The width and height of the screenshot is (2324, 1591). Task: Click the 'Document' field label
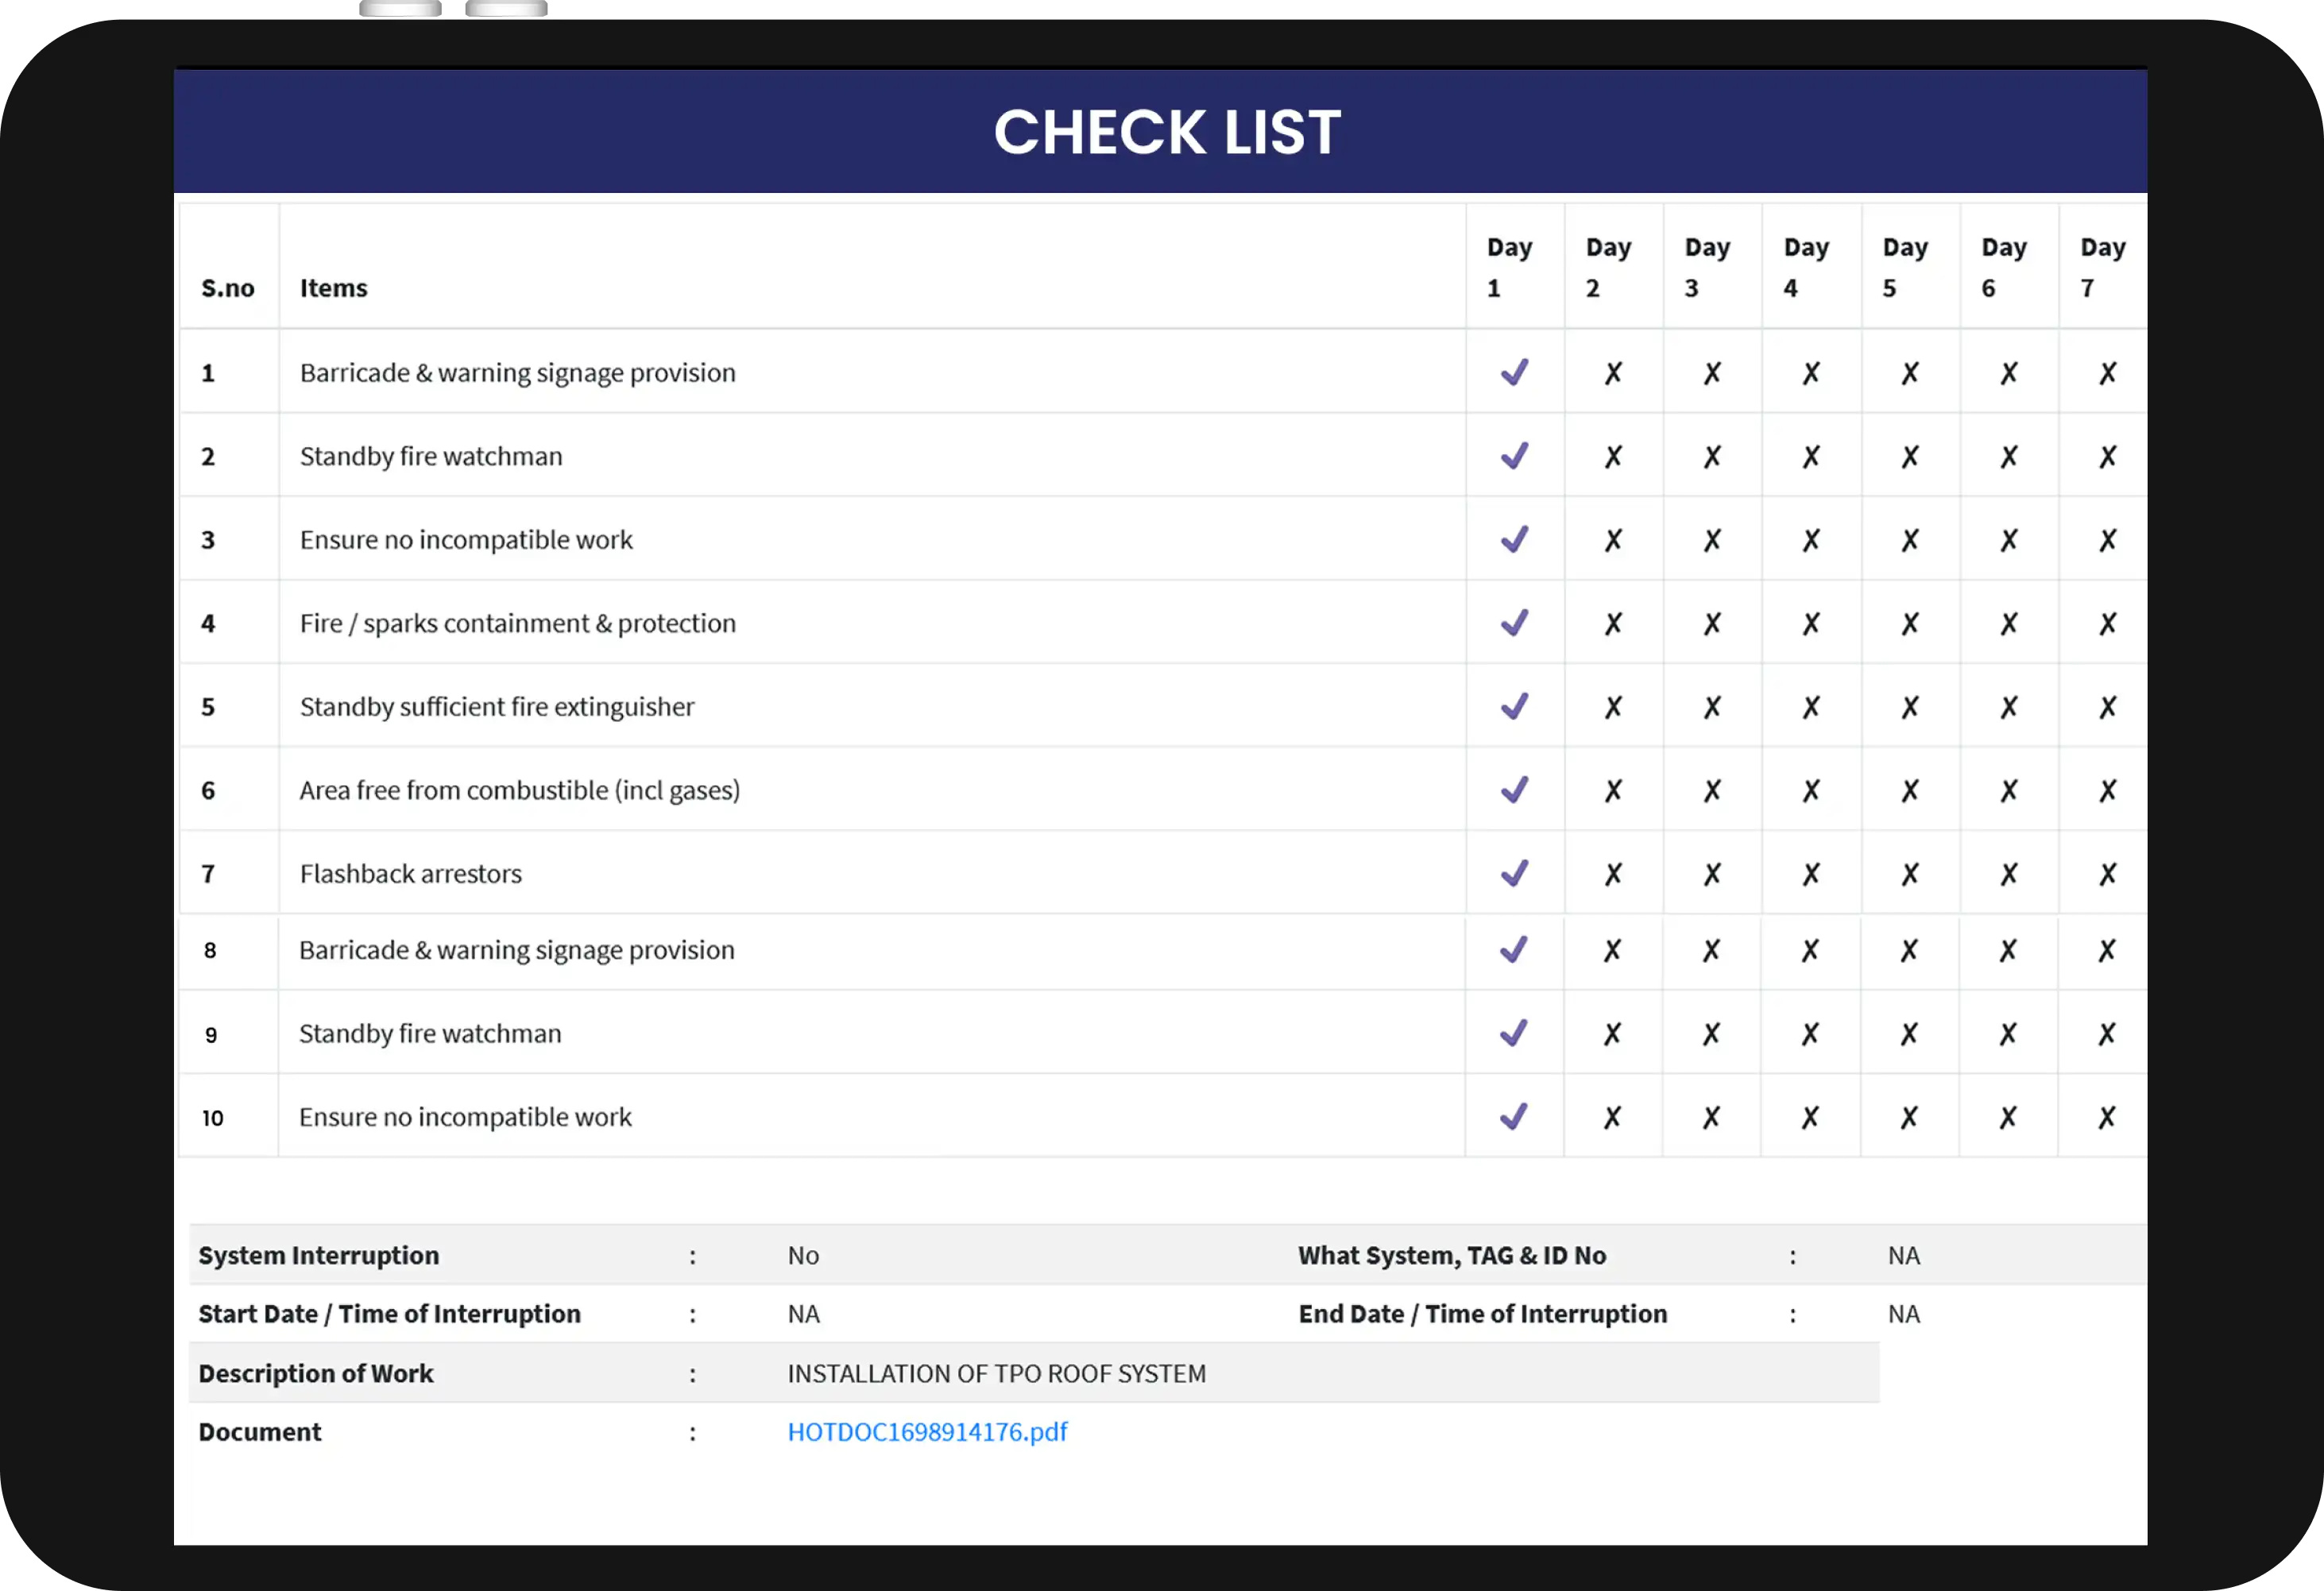260,1432
